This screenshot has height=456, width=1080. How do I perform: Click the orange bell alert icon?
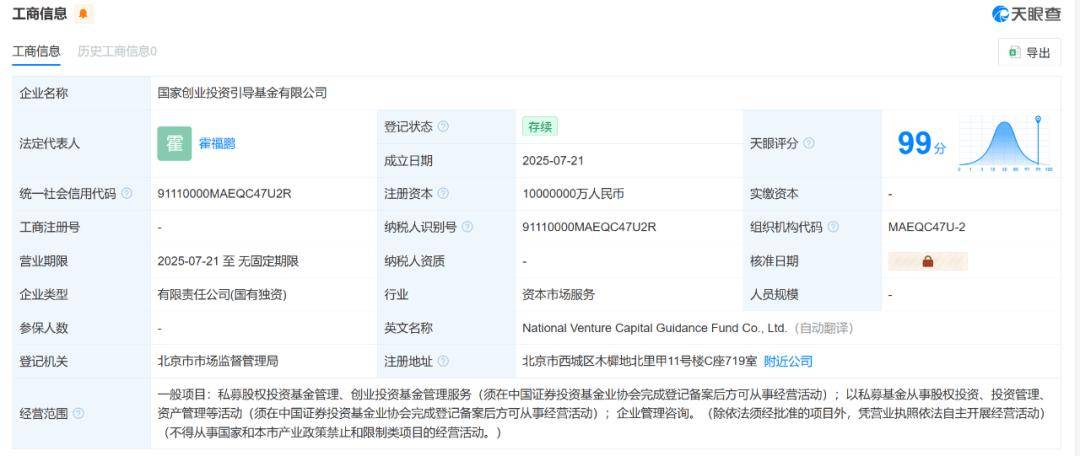click(83, 13)
